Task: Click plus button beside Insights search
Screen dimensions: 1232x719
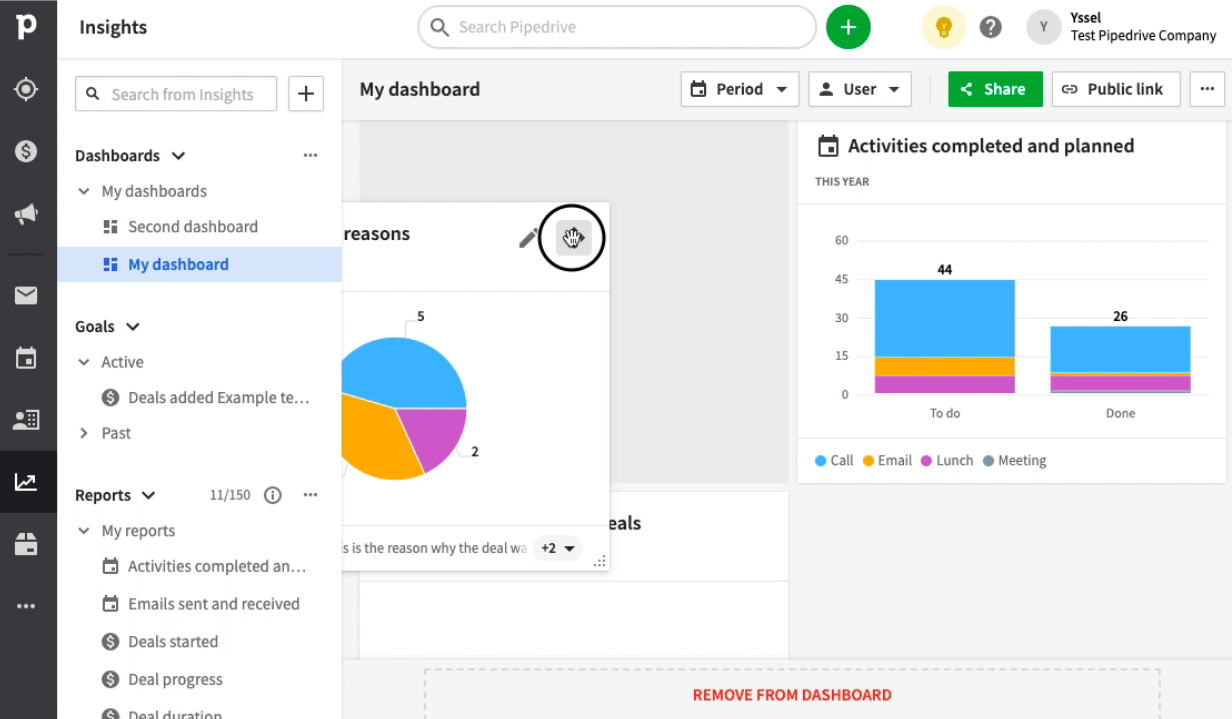Action: pos(306,94)
